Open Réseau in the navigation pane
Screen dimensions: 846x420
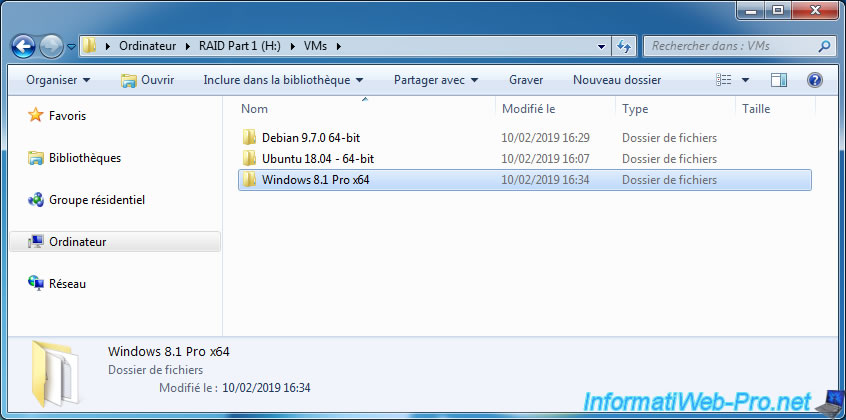pyautogui.click(x=67, y=283)
